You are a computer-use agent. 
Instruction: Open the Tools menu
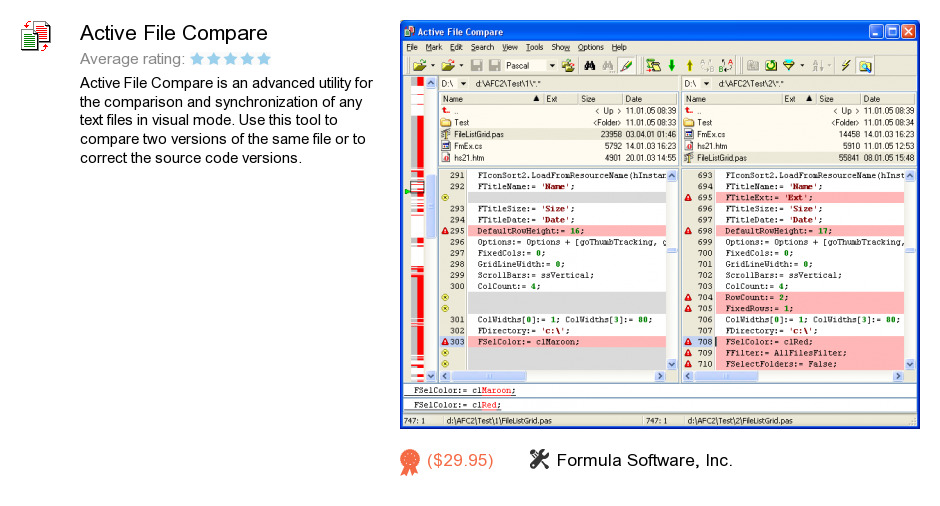coord(534,47)
